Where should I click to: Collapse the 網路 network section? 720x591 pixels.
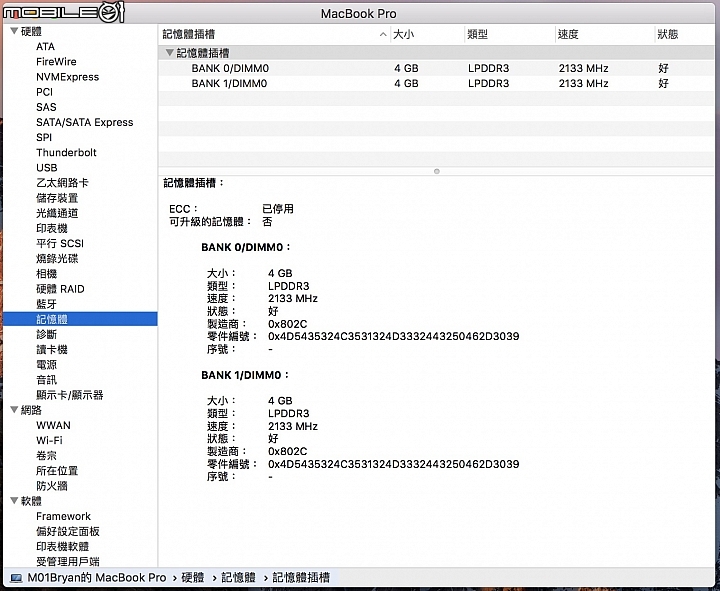tap(14, 410)
